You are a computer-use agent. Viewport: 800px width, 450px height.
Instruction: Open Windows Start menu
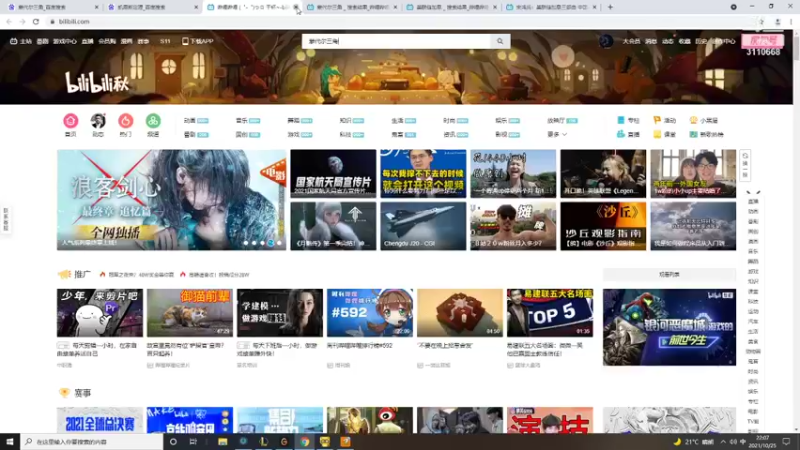[10, 441]
